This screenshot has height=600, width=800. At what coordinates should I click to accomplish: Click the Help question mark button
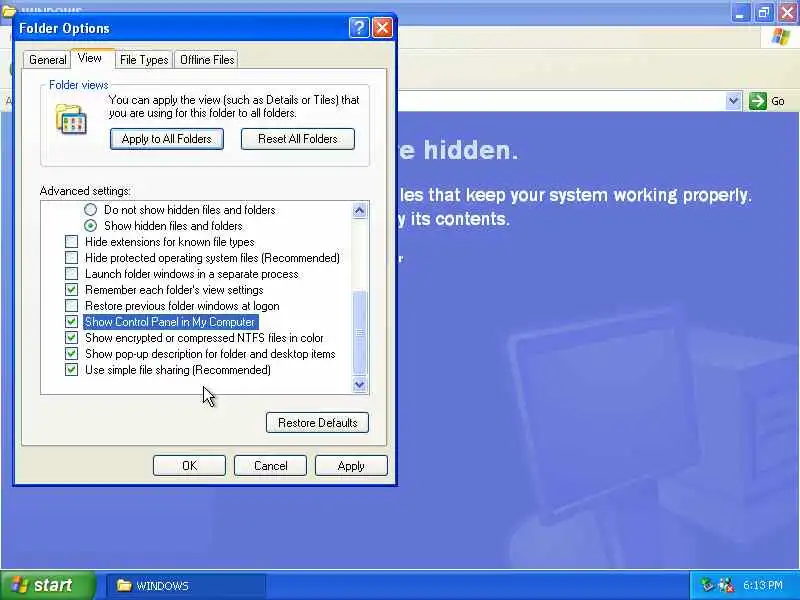tap(359, 28)
